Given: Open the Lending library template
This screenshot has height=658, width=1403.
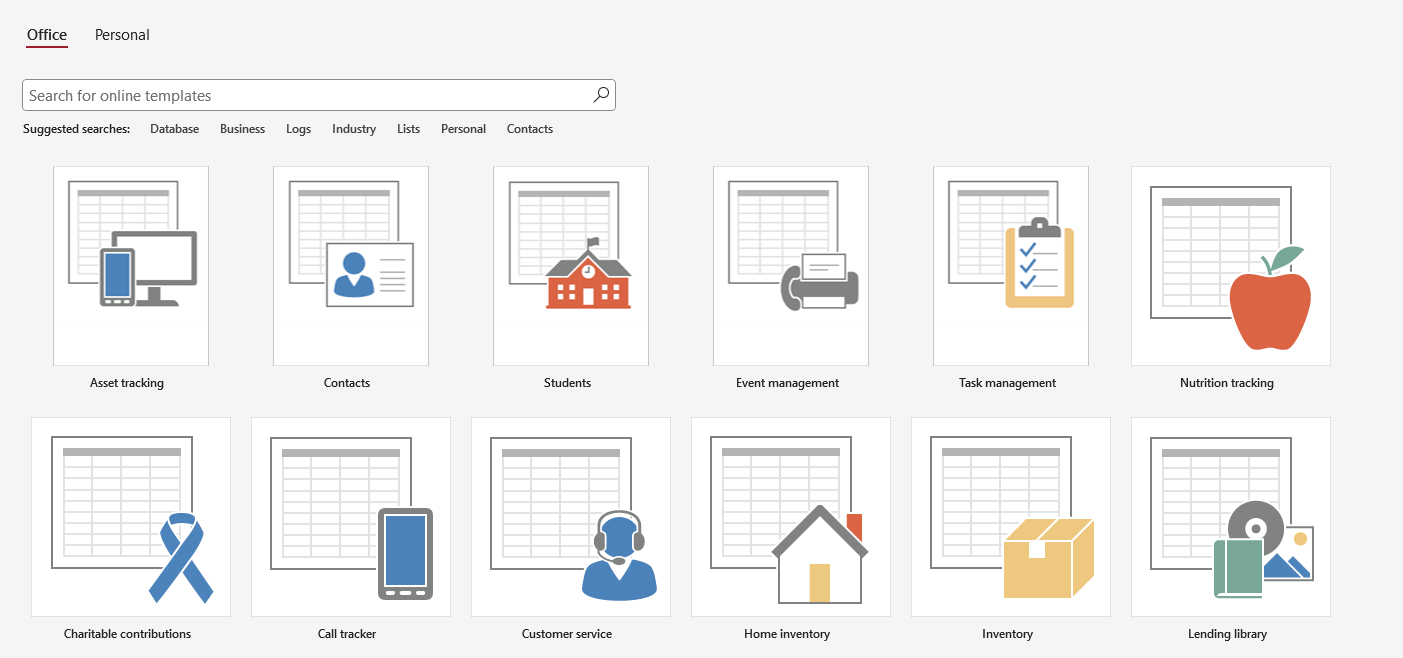Looking at the screenshot, I should [1231, 517].
